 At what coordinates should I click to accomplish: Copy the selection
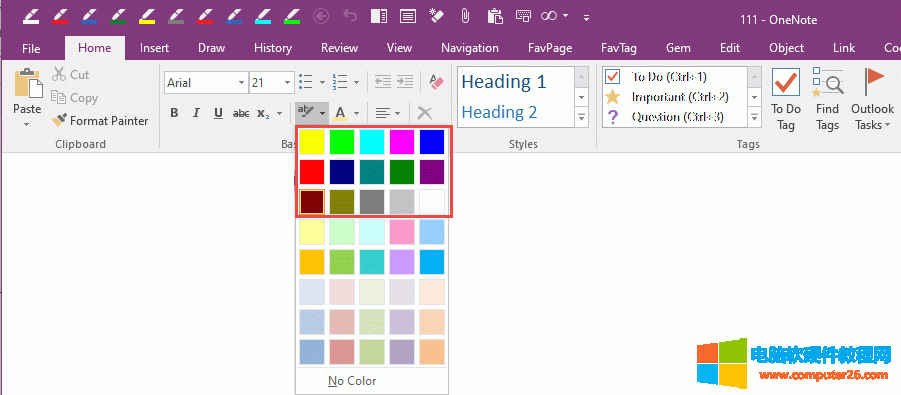(75, 98)
